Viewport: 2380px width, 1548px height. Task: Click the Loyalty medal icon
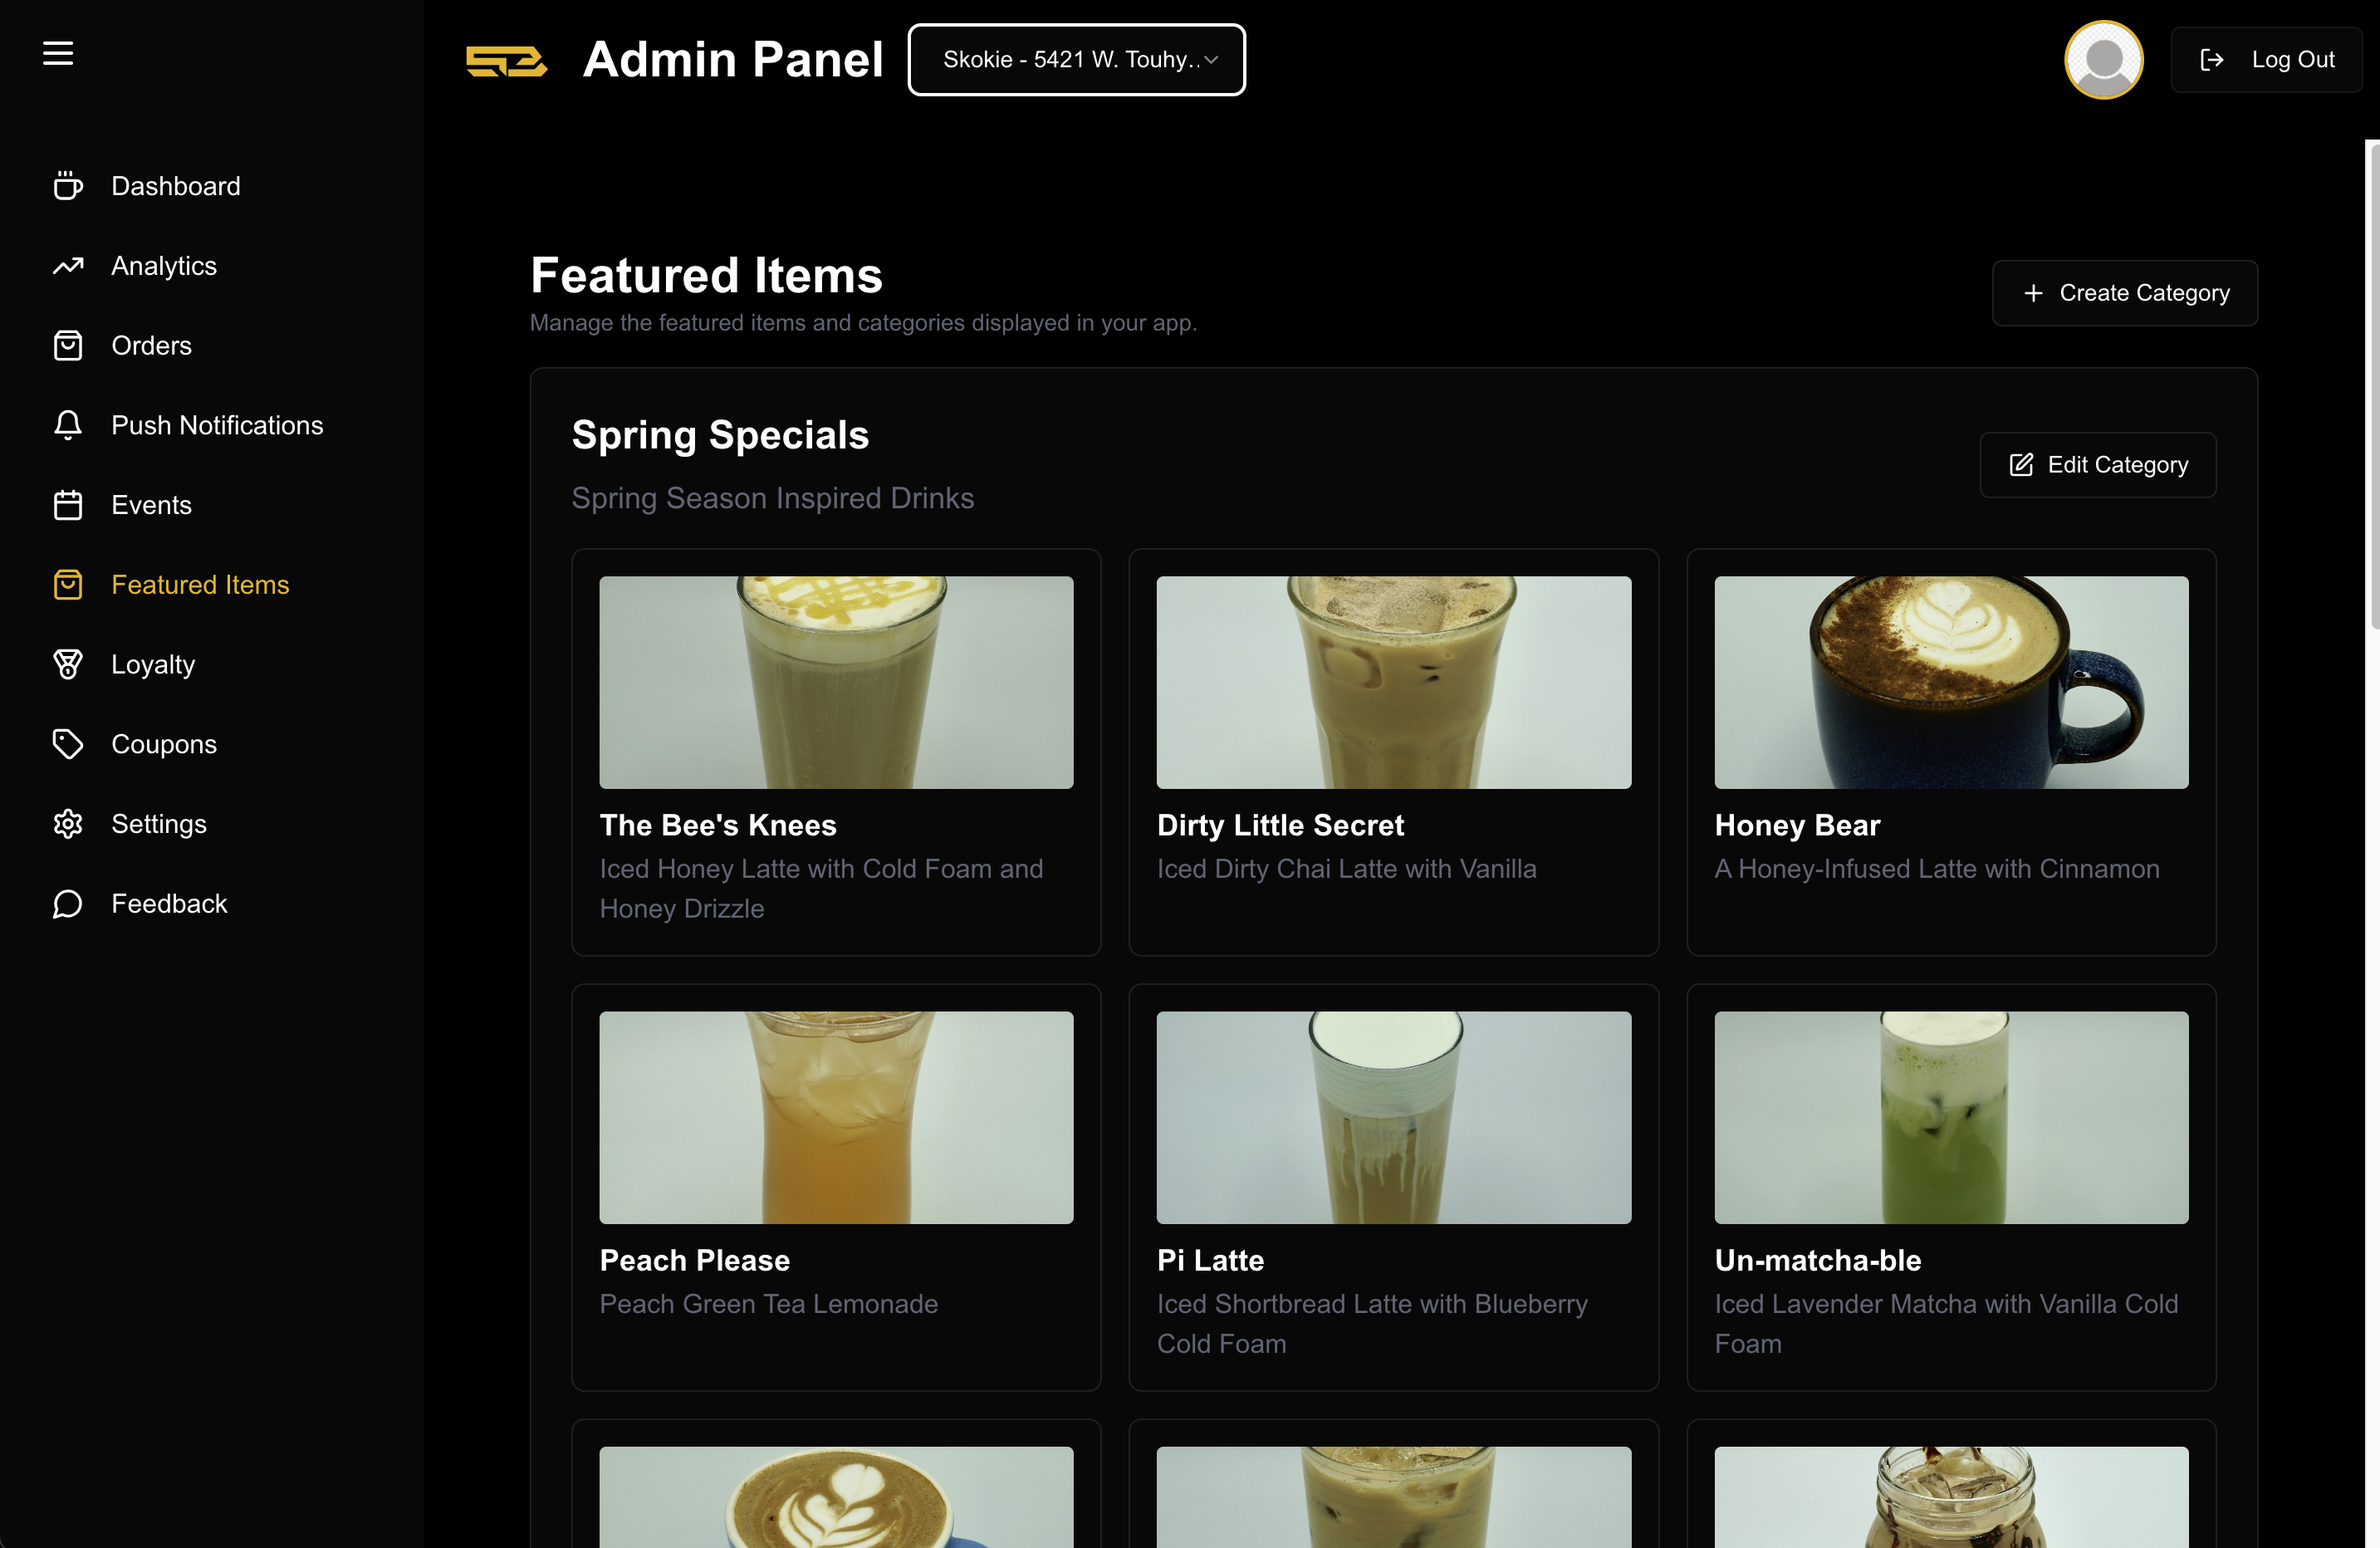pos(67,664)
